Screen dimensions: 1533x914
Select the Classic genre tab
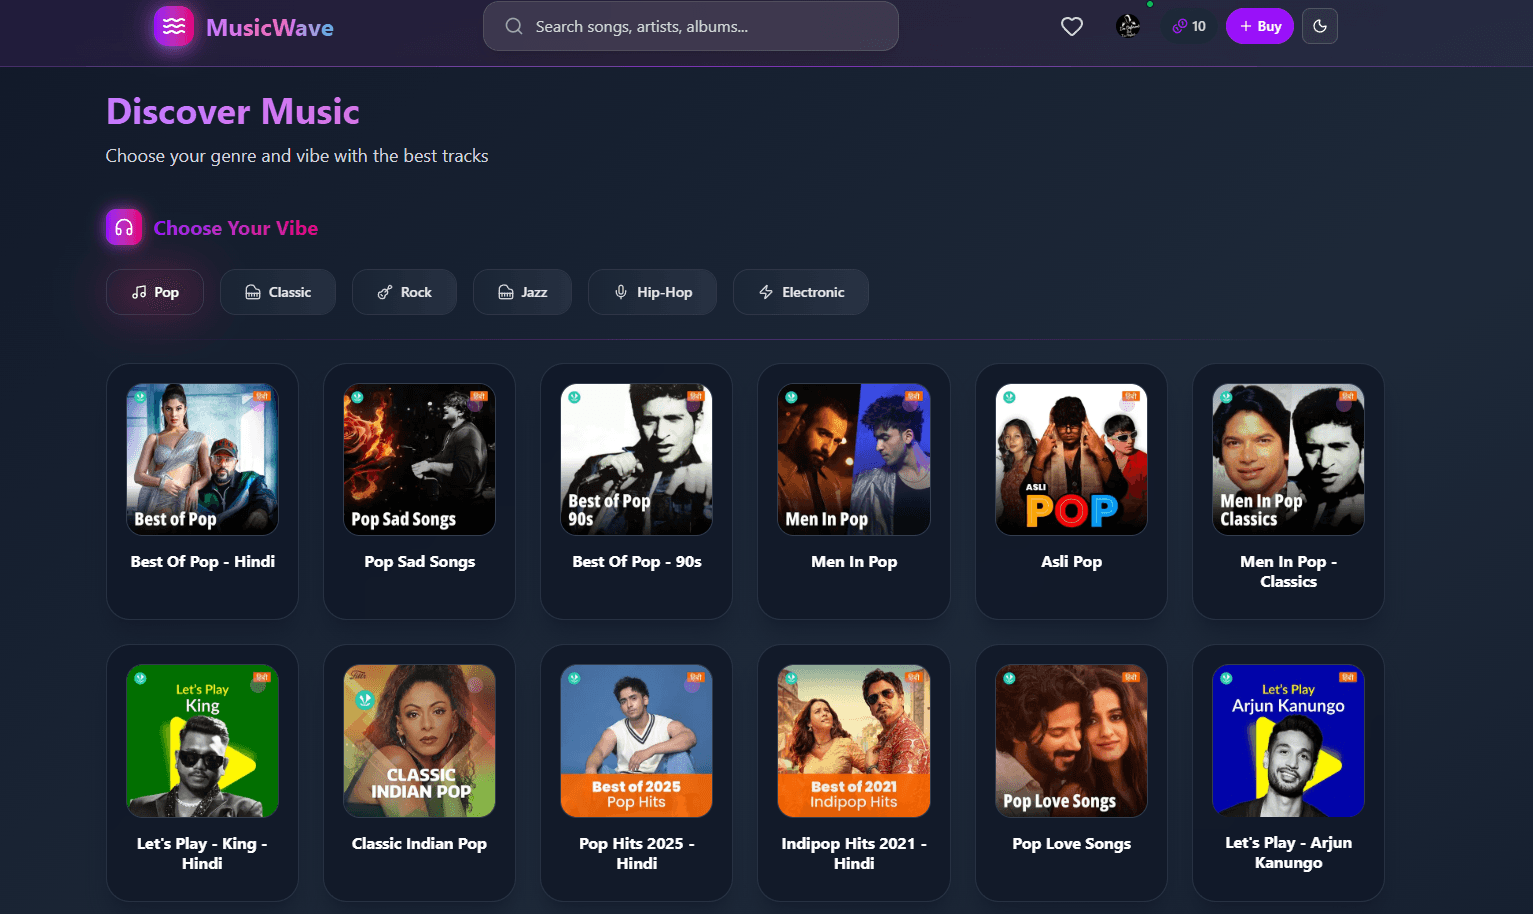[278, 292]
